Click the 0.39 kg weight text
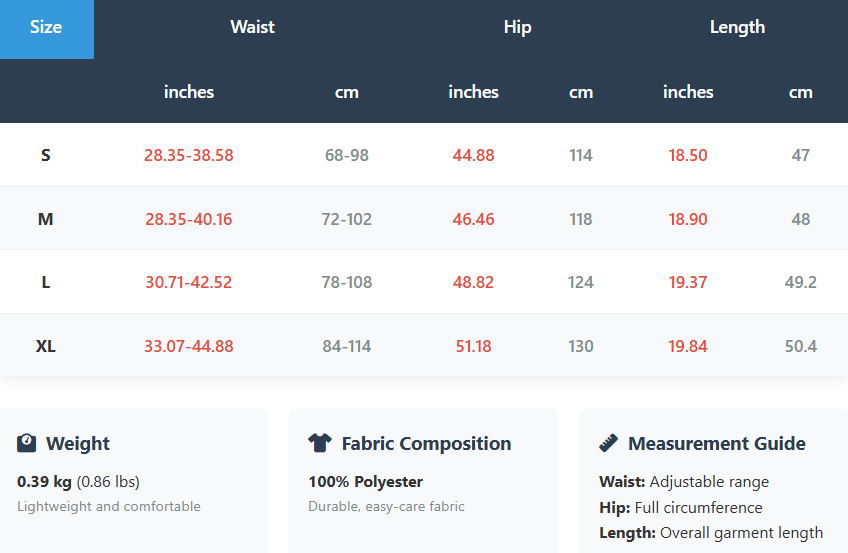This screenshot has height=553, width=848. [44, 482]
